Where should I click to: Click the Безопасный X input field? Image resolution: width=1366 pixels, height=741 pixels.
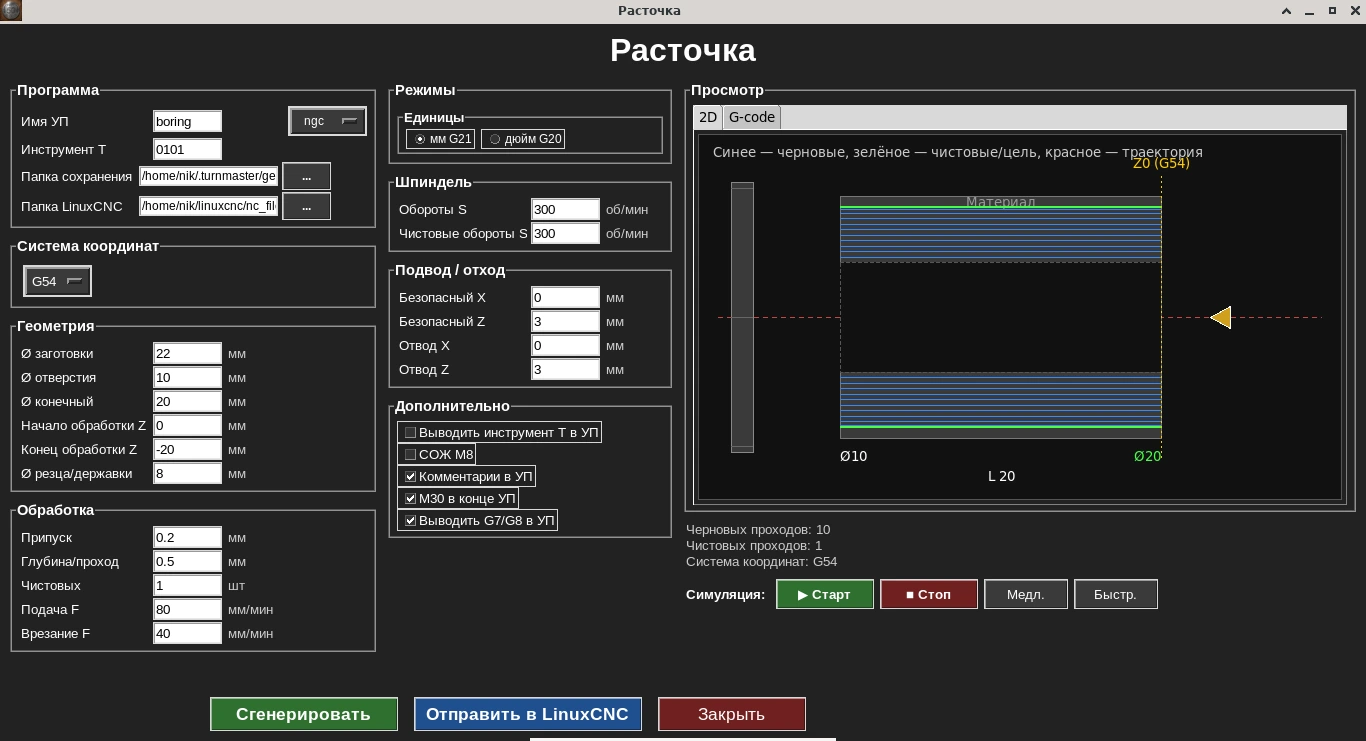pos(566,297)
